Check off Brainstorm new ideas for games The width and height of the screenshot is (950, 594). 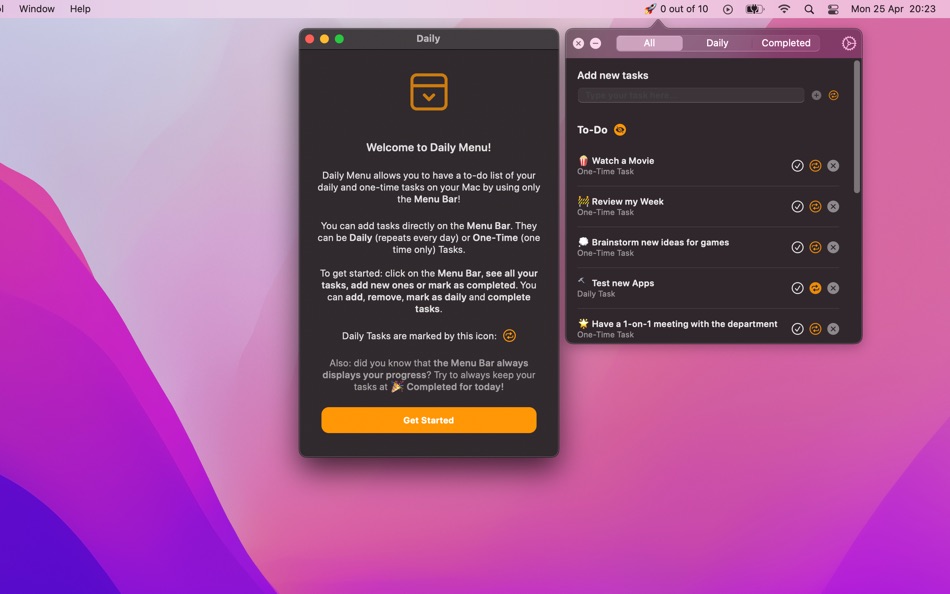point(797,247)
